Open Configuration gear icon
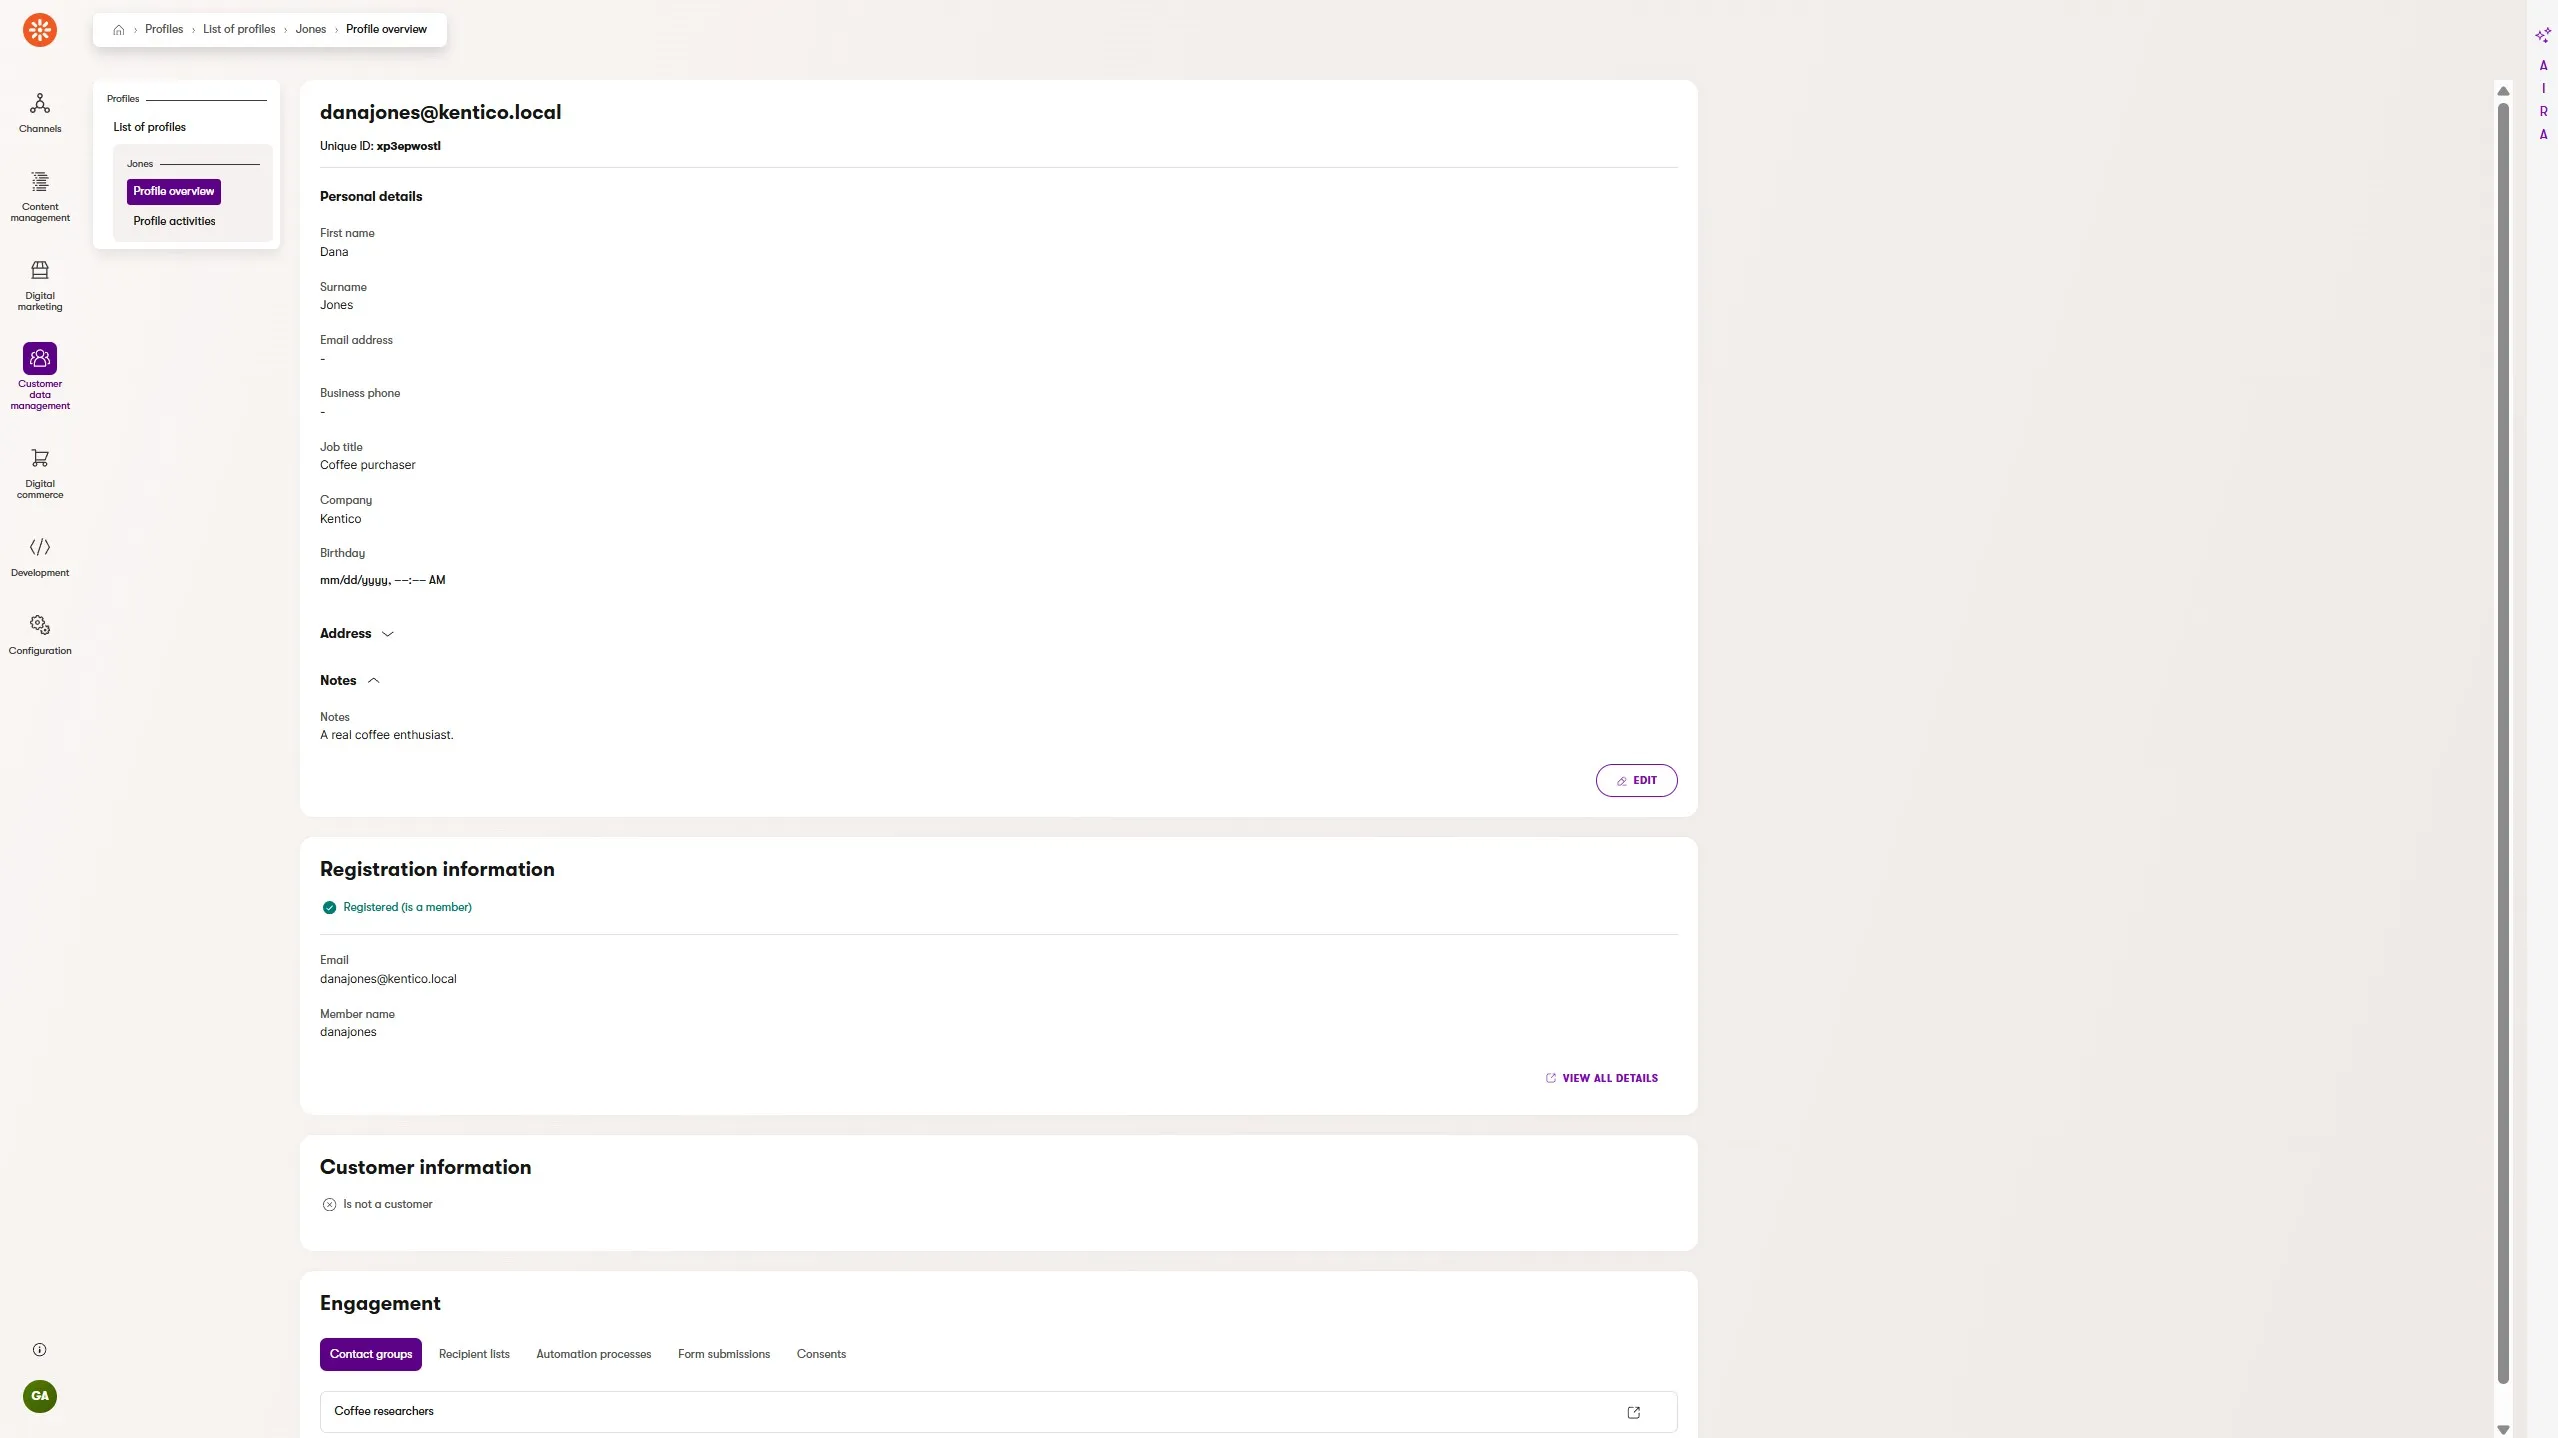2558x1438 pixels. click(40, 625)
